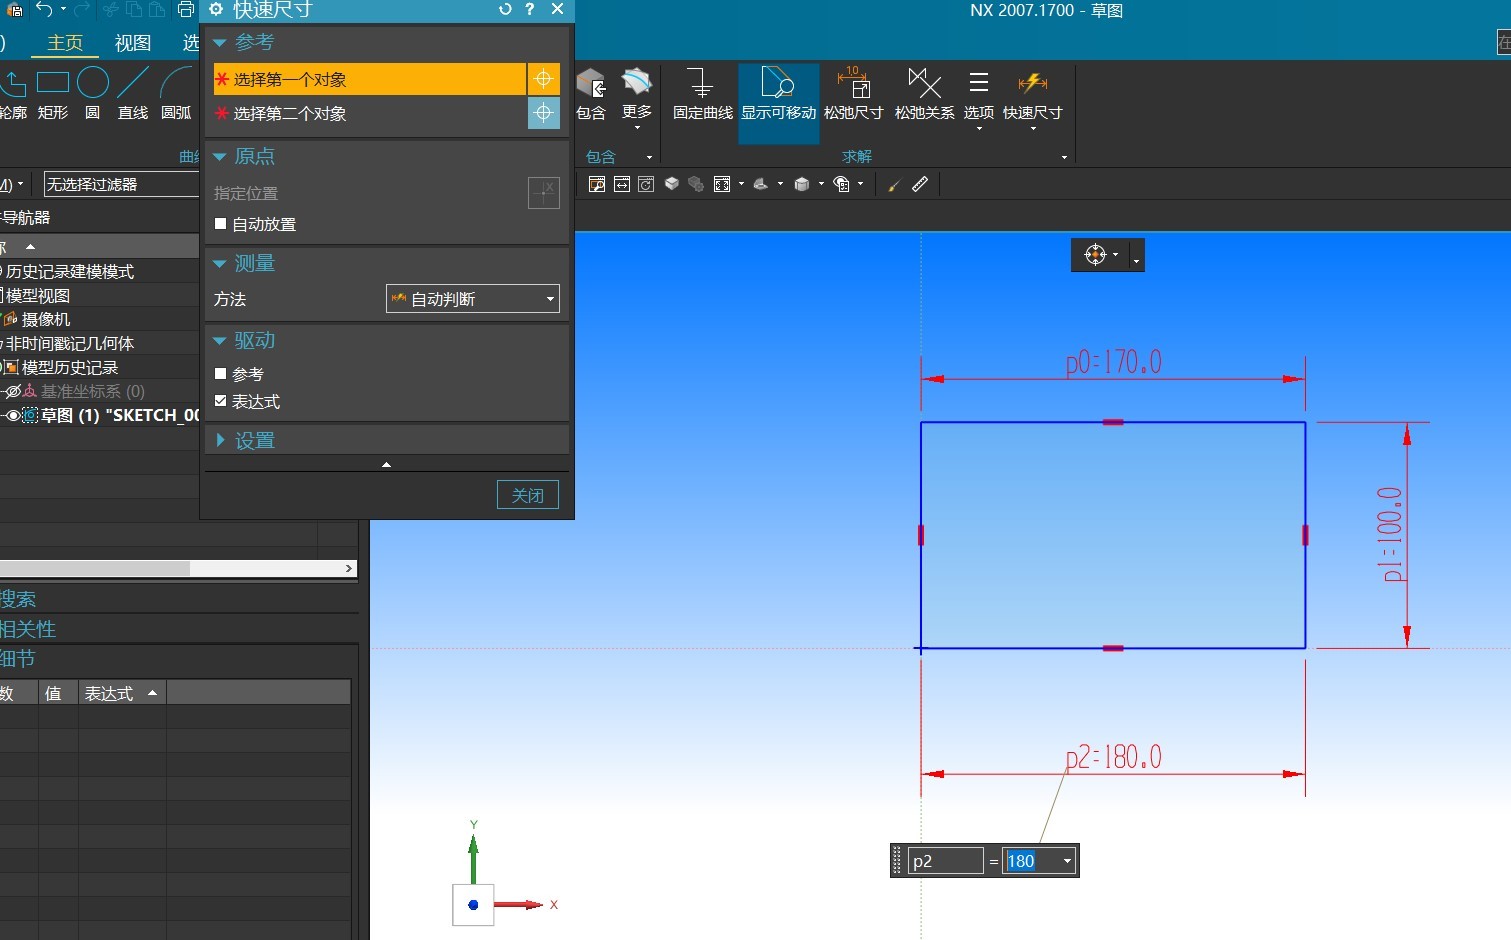The width and height of the screenshot is (1511, 940).
Task: Open the 方法 自动判断 method dropdown
Action: coord(473,299)
